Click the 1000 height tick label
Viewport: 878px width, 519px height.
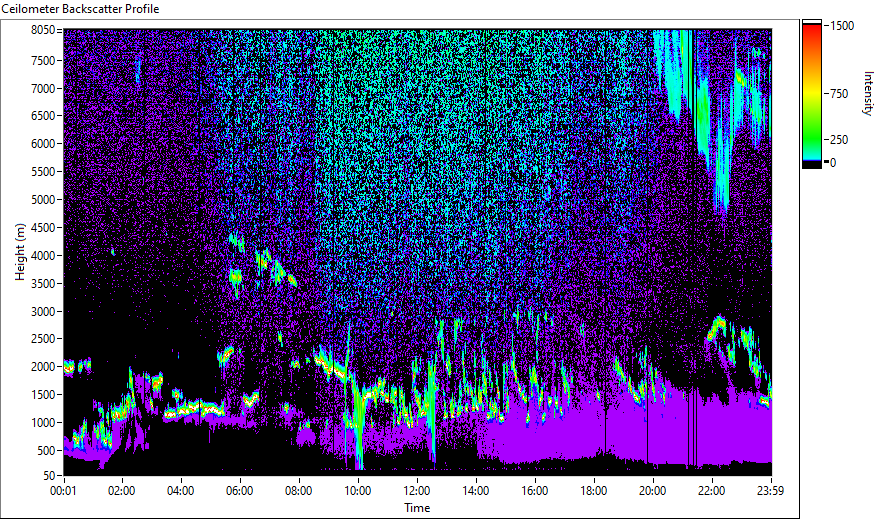pyautogui.click(x=43, y=423)
